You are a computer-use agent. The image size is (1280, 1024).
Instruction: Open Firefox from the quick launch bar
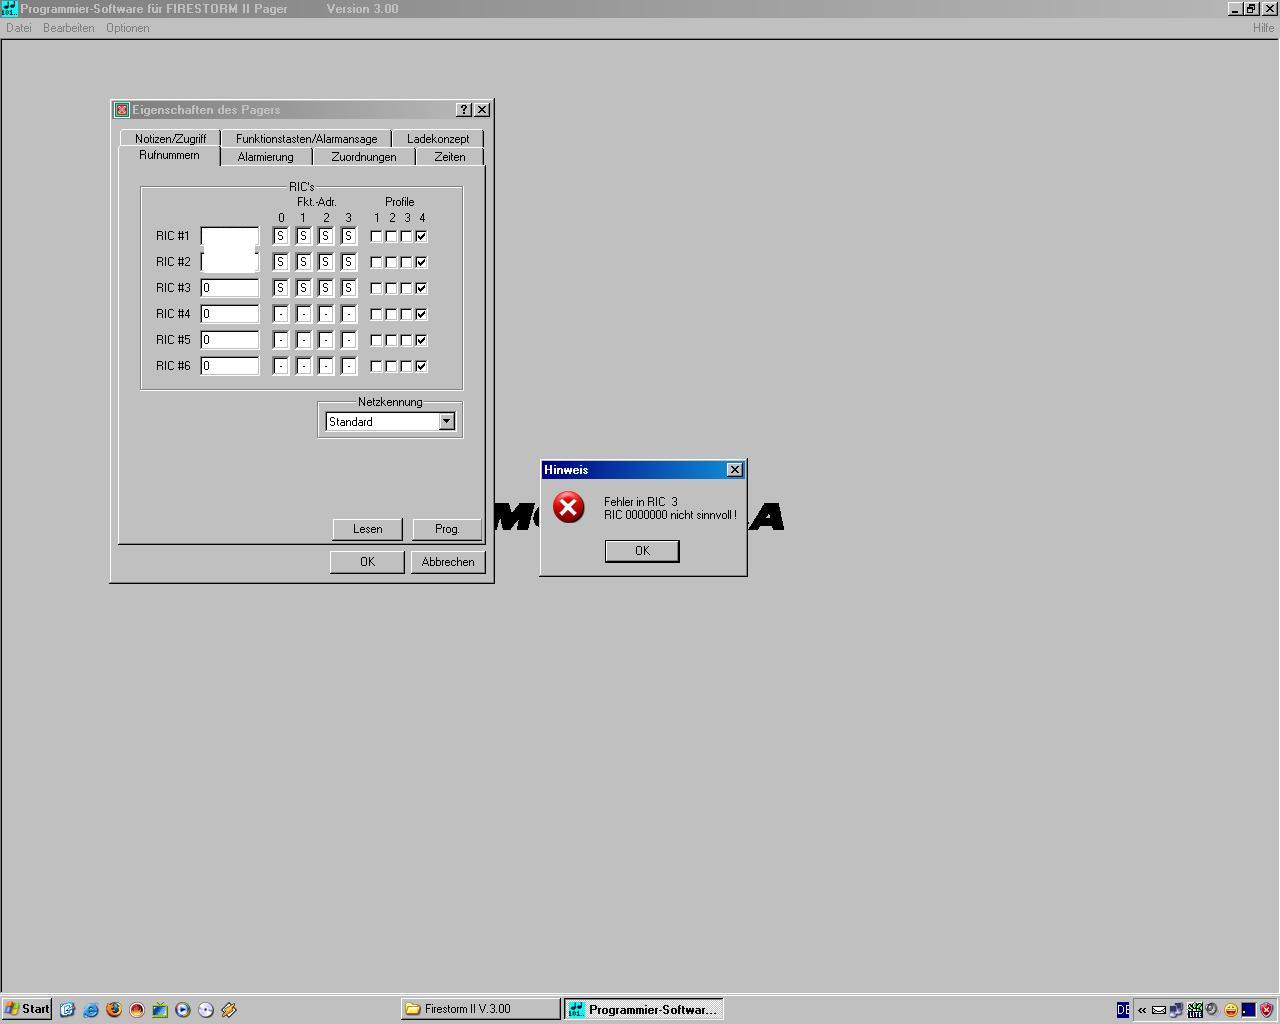pyautogui.click(x=114, y=1010)
